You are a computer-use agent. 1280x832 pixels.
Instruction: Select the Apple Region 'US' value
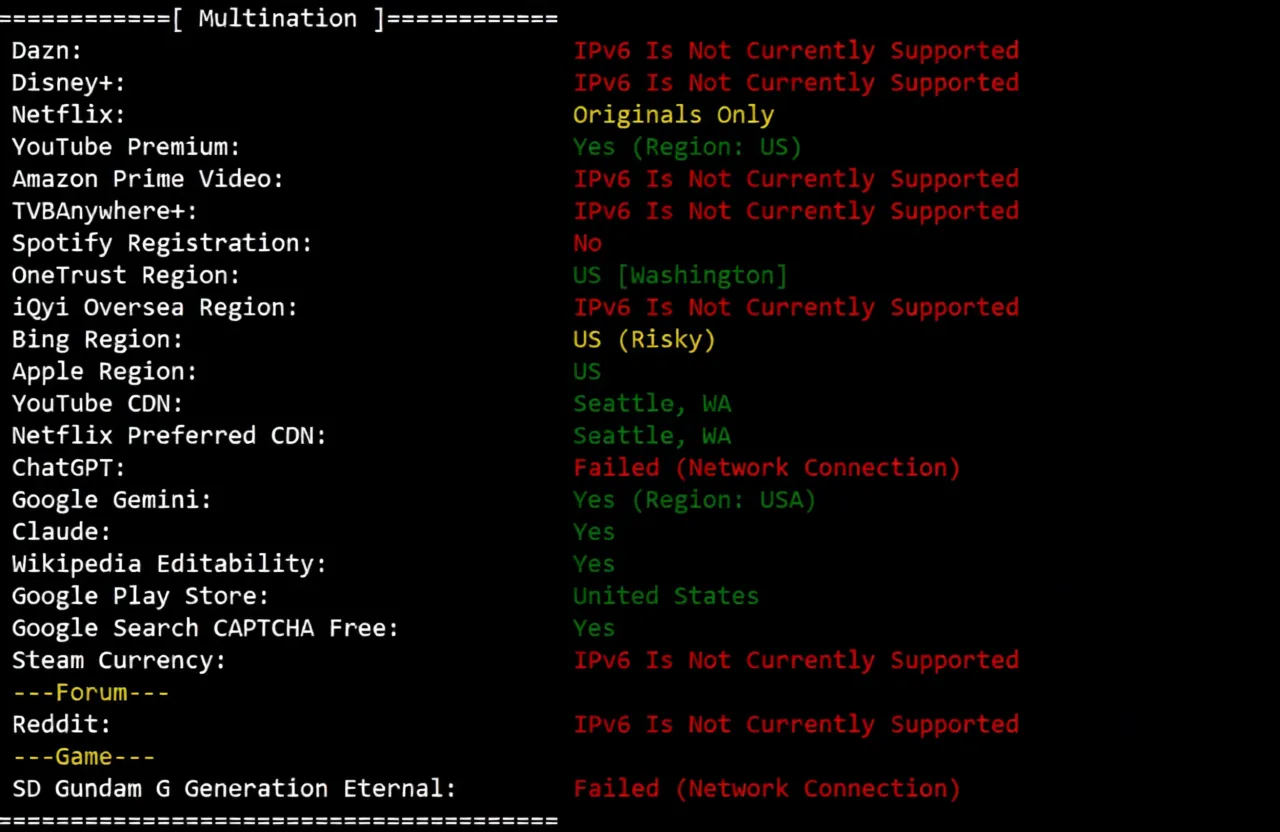pos(587,371)
